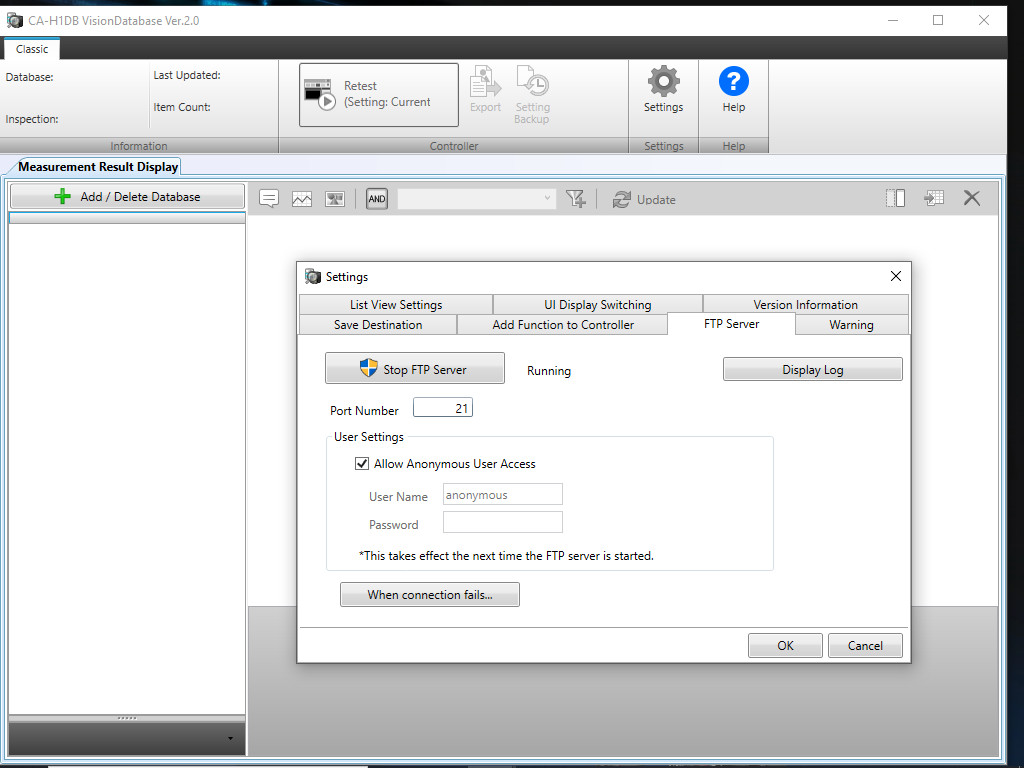Image resolution: width=1024 pixels, height=768 pixels.
Task: Click the FTP status text Running
Action: 549,370
